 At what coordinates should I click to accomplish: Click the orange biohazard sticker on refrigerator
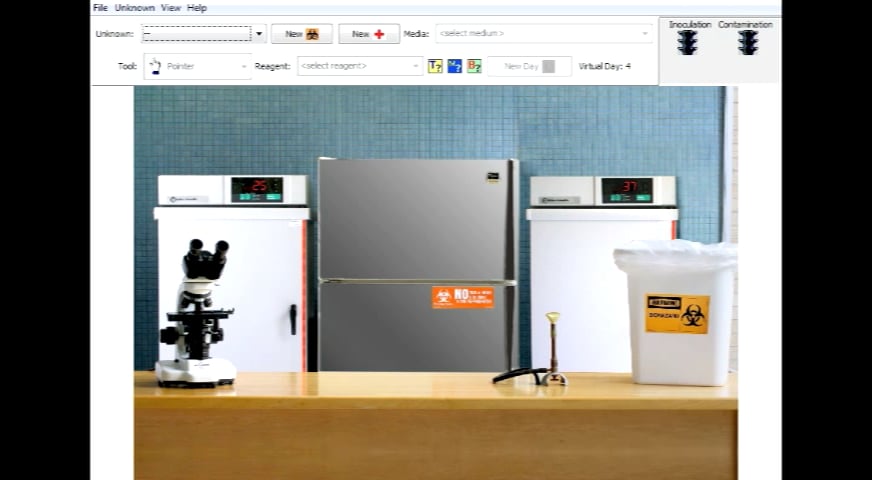point(463,298)
